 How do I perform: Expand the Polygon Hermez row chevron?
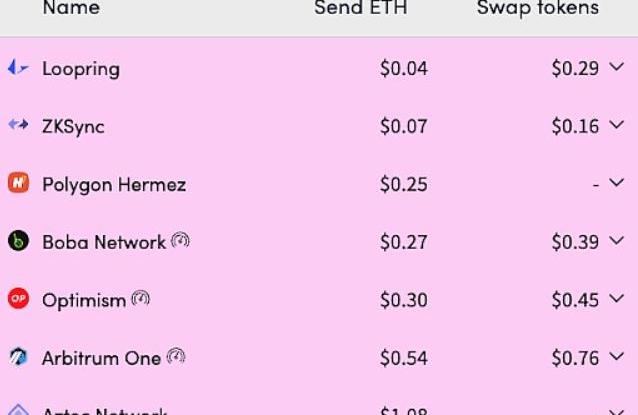[x=616, y=184]
